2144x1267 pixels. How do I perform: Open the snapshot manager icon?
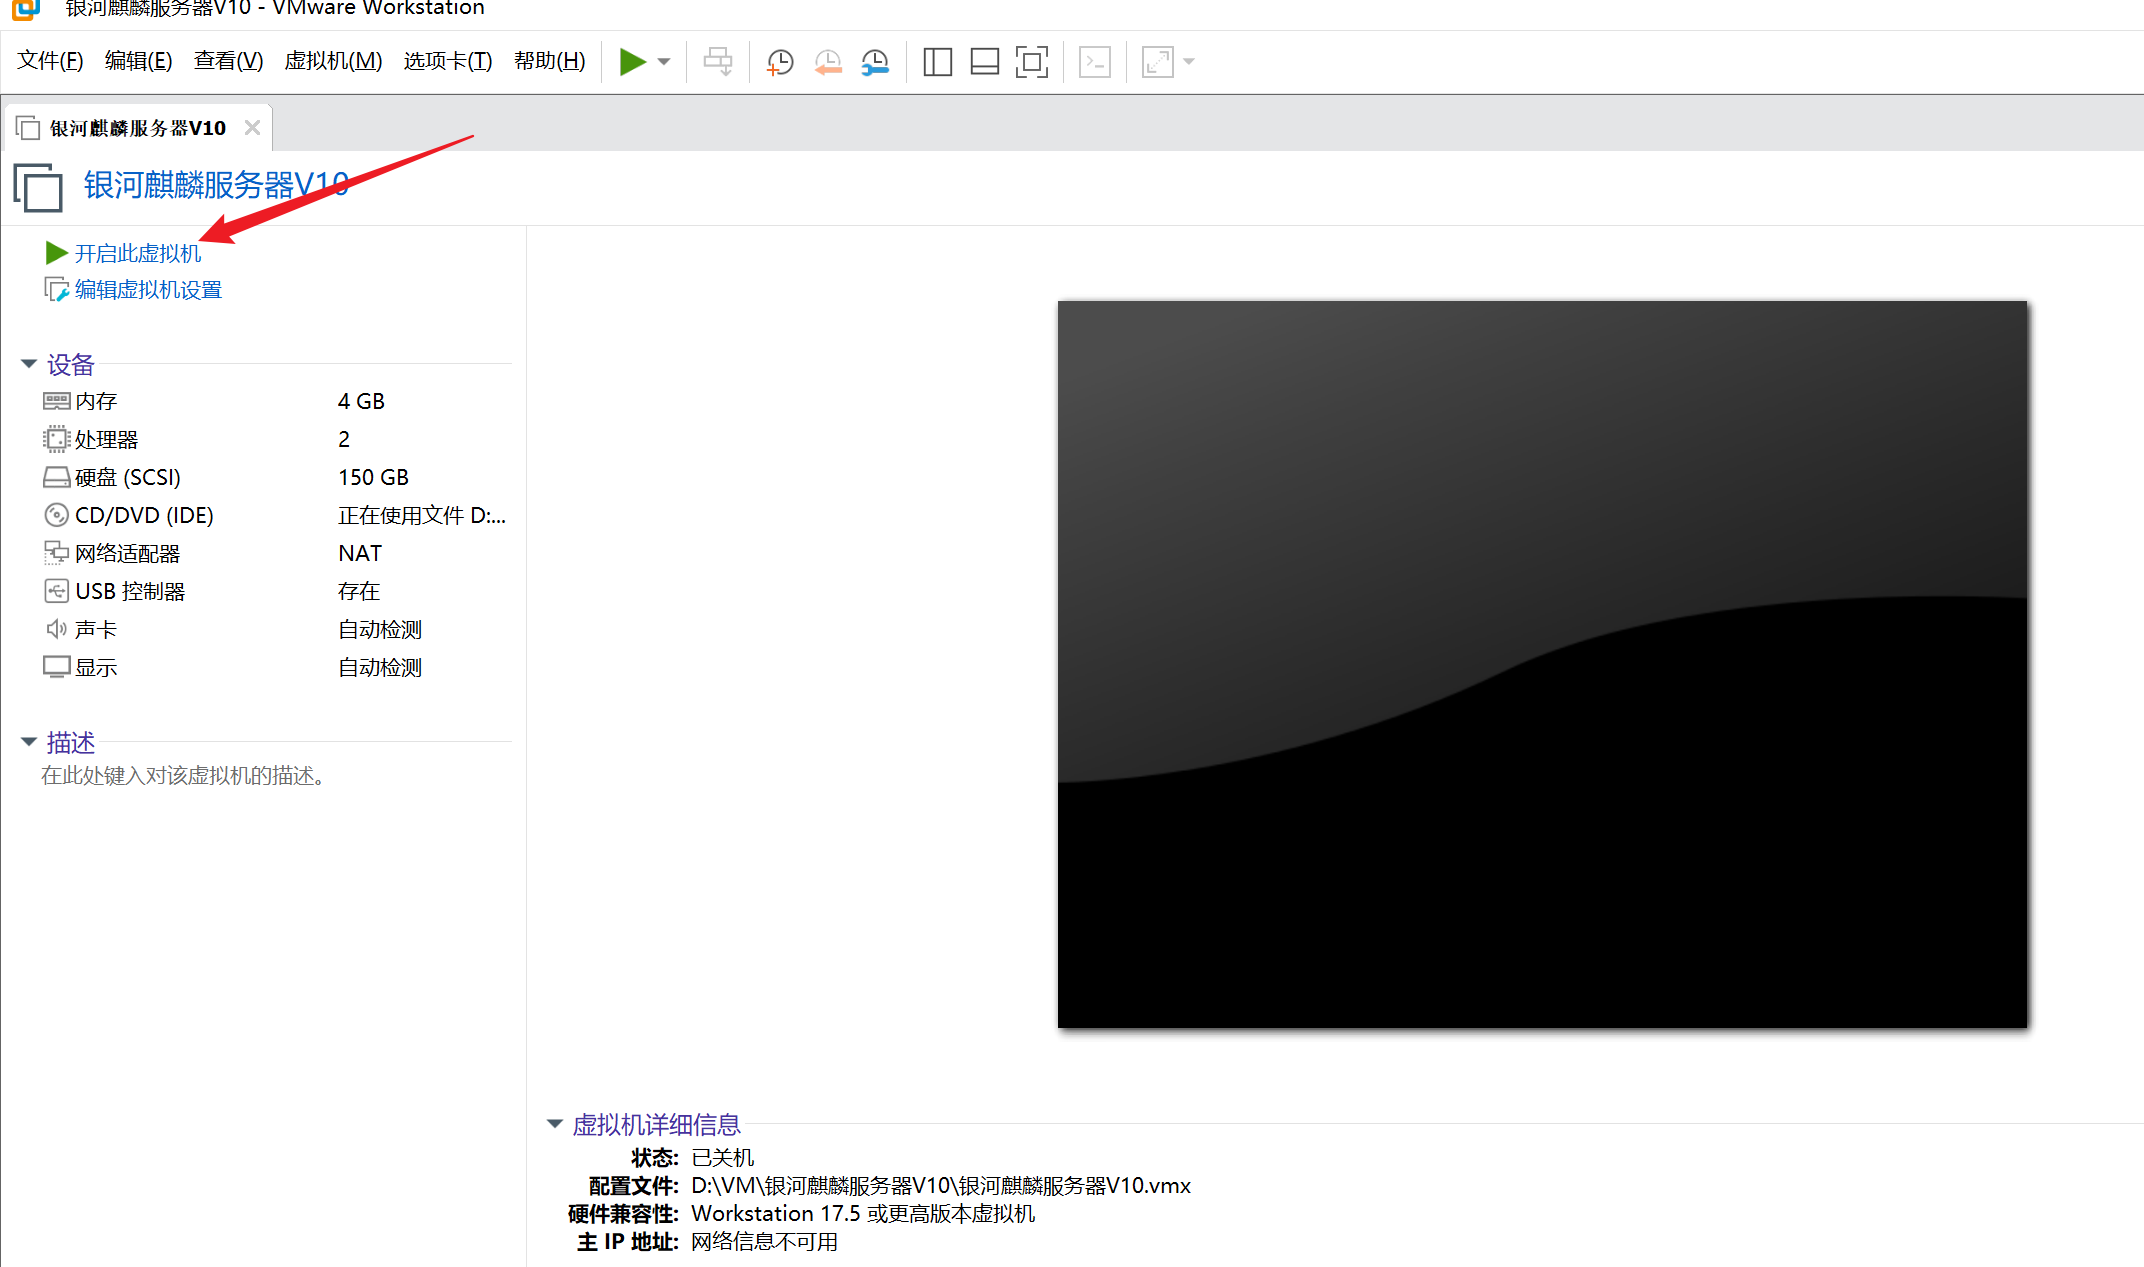point(875,62)
